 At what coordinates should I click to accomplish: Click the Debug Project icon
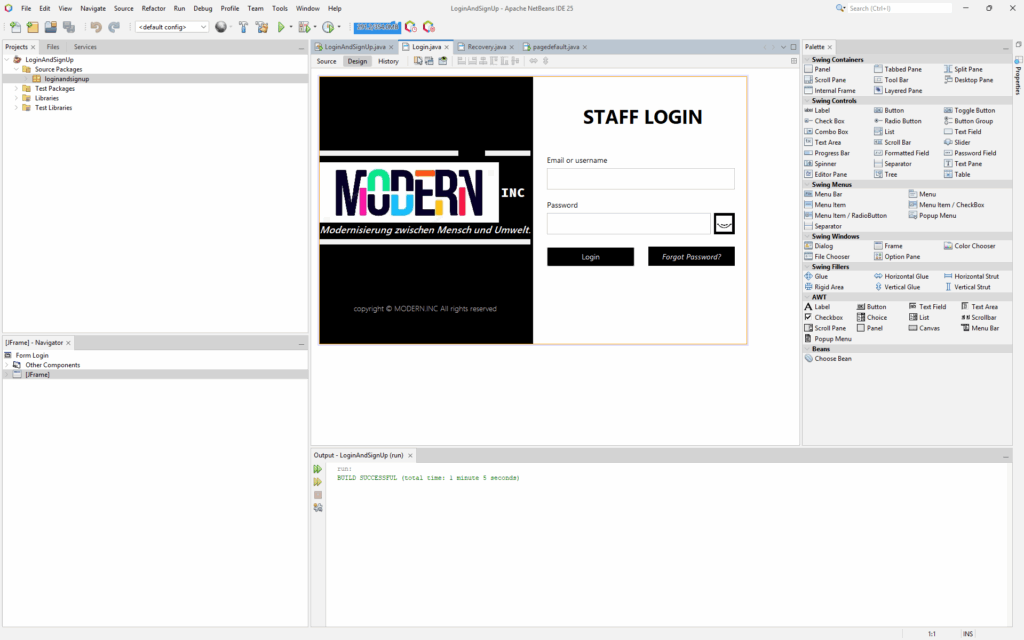(304, 27)
